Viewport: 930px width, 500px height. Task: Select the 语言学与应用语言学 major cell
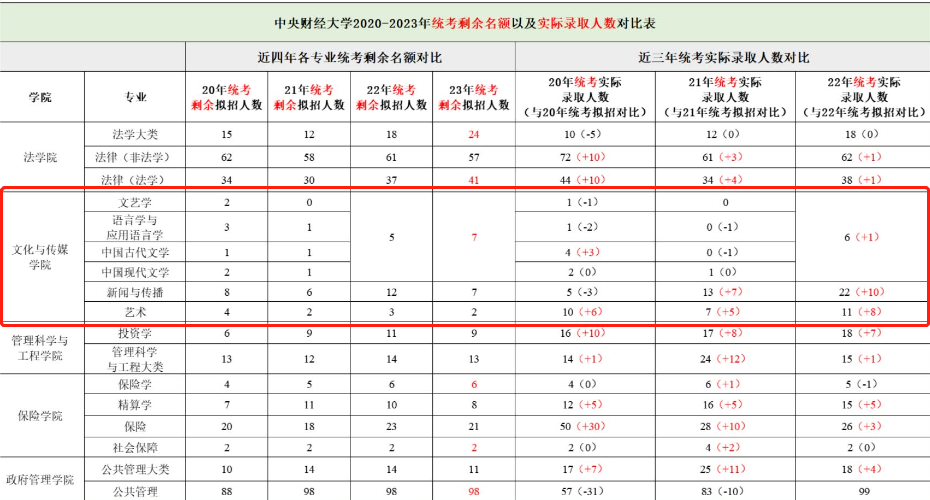pos(135,227)
